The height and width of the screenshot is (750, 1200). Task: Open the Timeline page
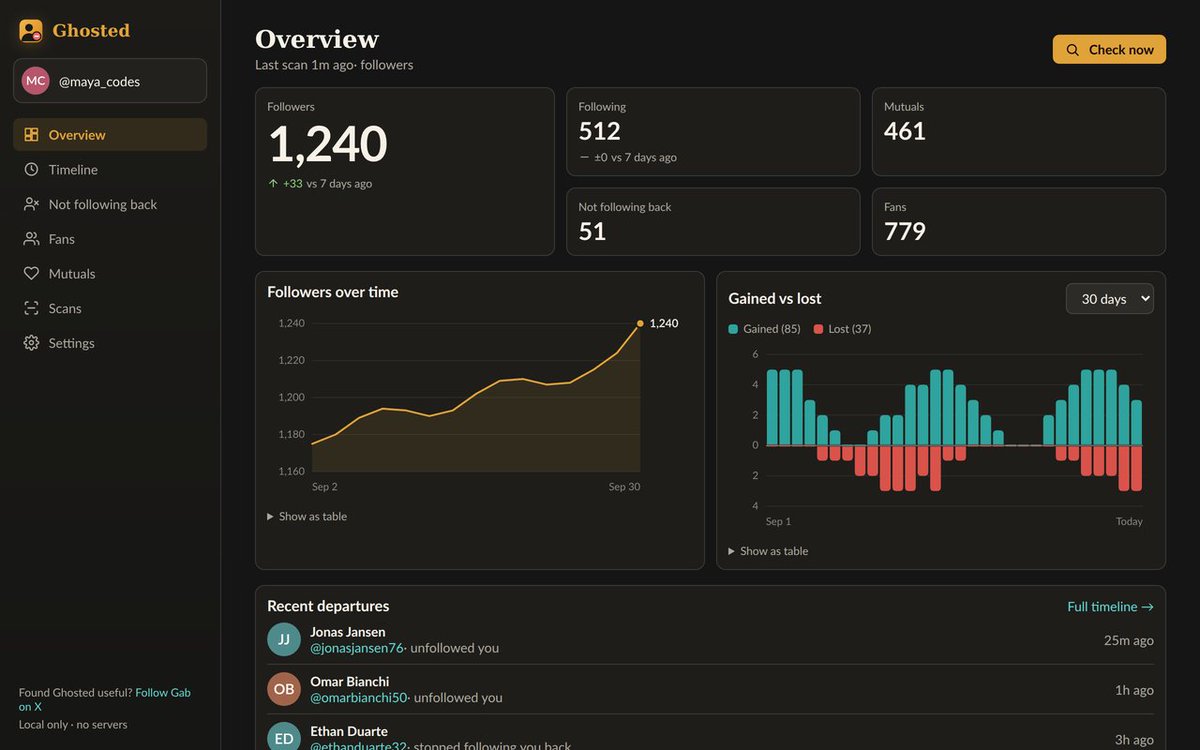click(110, 170)
